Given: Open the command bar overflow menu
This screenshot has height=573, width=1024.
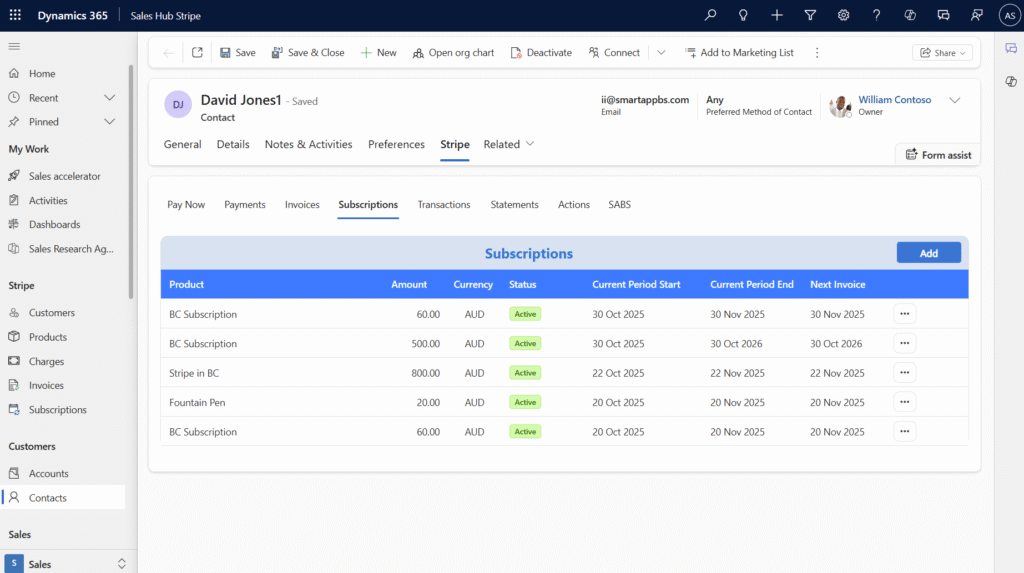Looking at the screenshot, I should (x=817, y=52).
